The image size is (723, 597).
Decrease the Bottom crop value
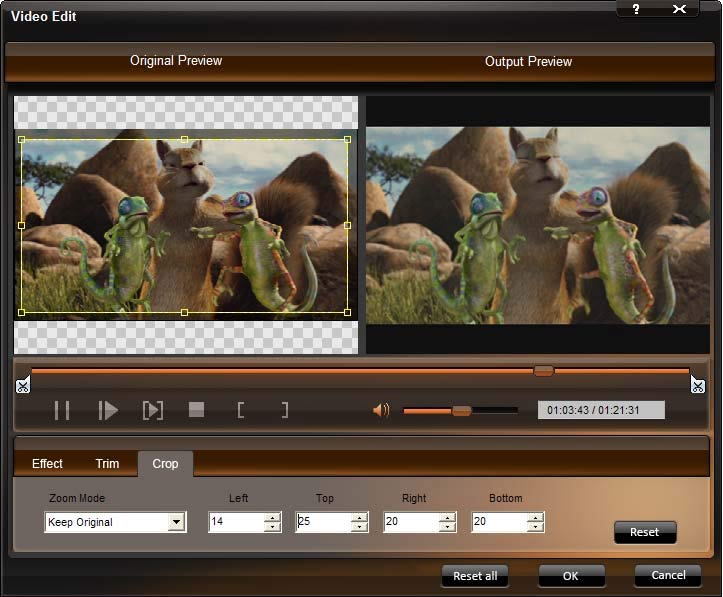click(535, 527)
